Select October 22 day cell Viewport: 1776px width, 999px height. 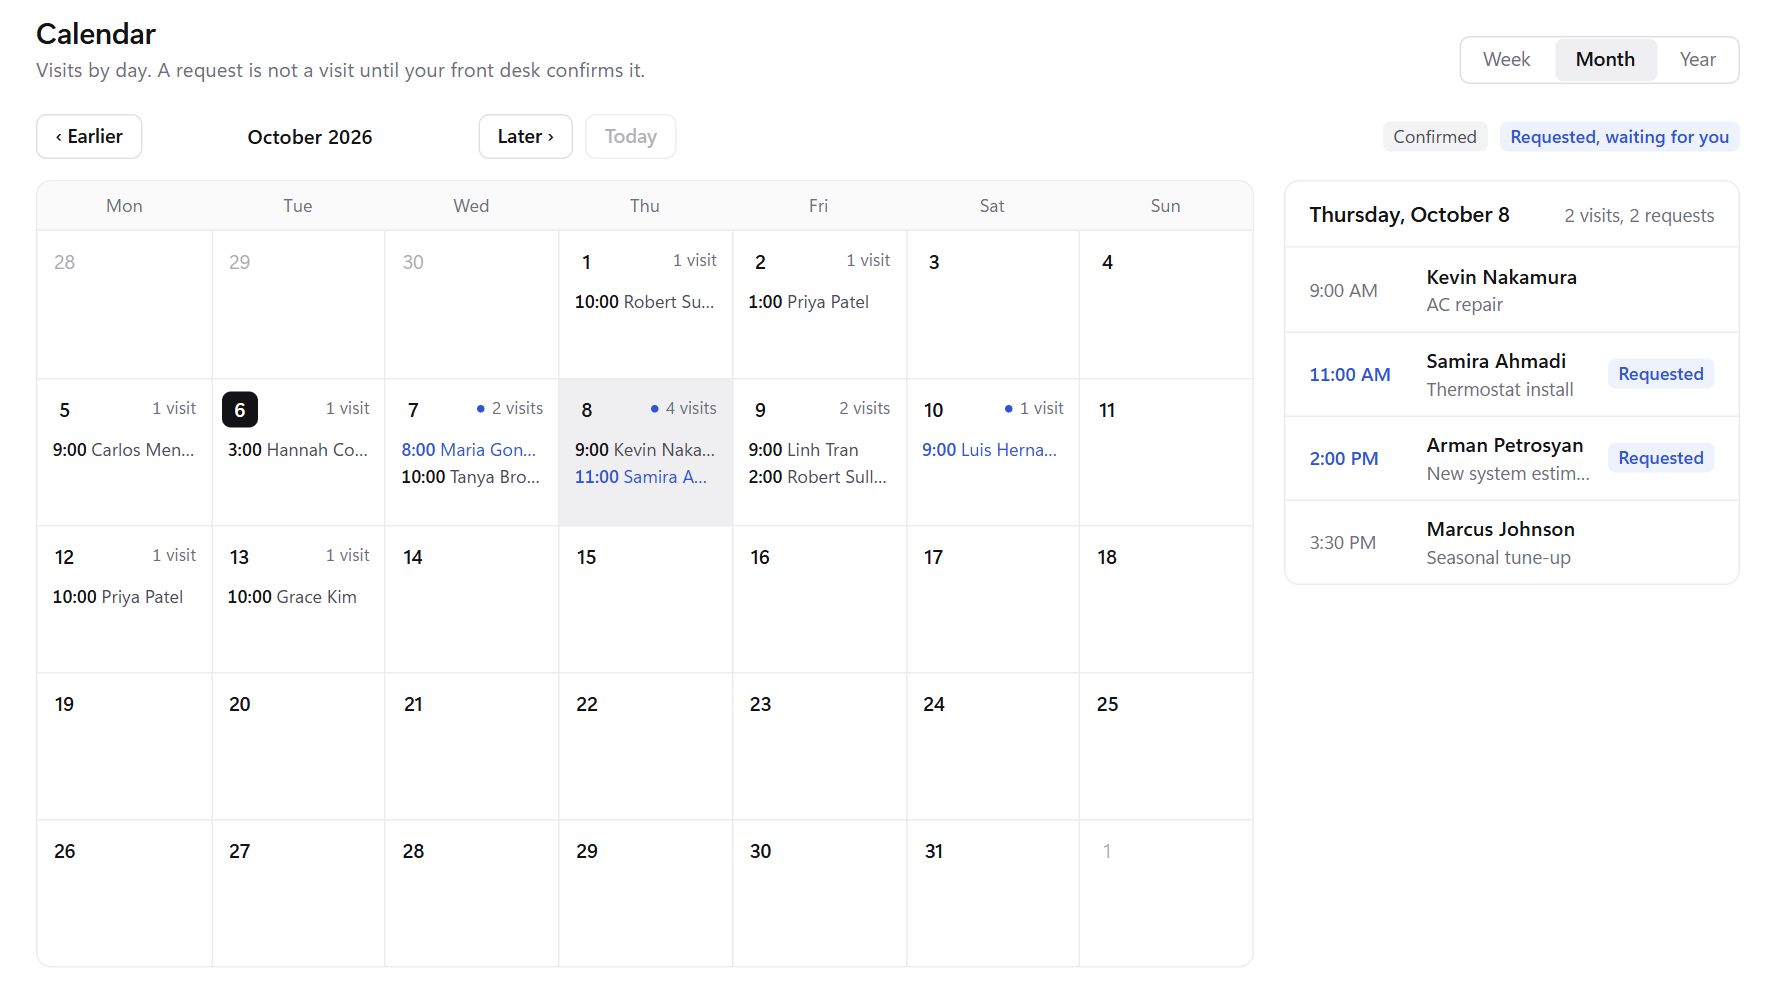pyautogui.click(x=645, y=746)
